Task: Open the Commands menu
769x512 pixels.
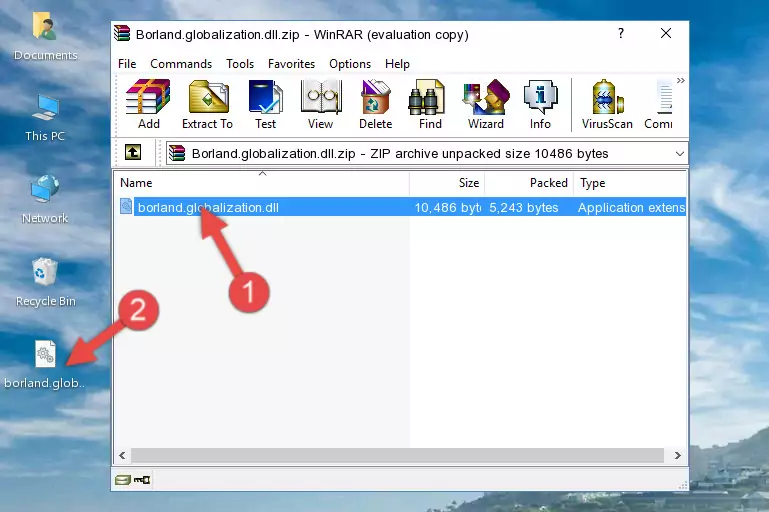Action: click(181, 64)
